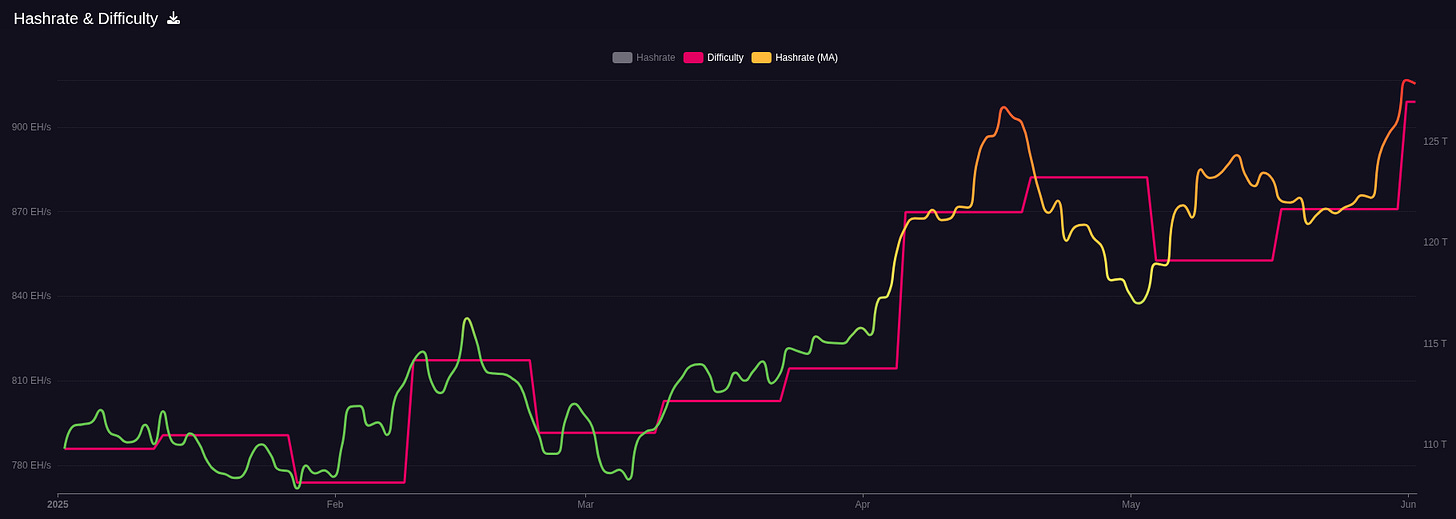
Task: Click the Apr label on time axis
Action: tap(862, 505)
